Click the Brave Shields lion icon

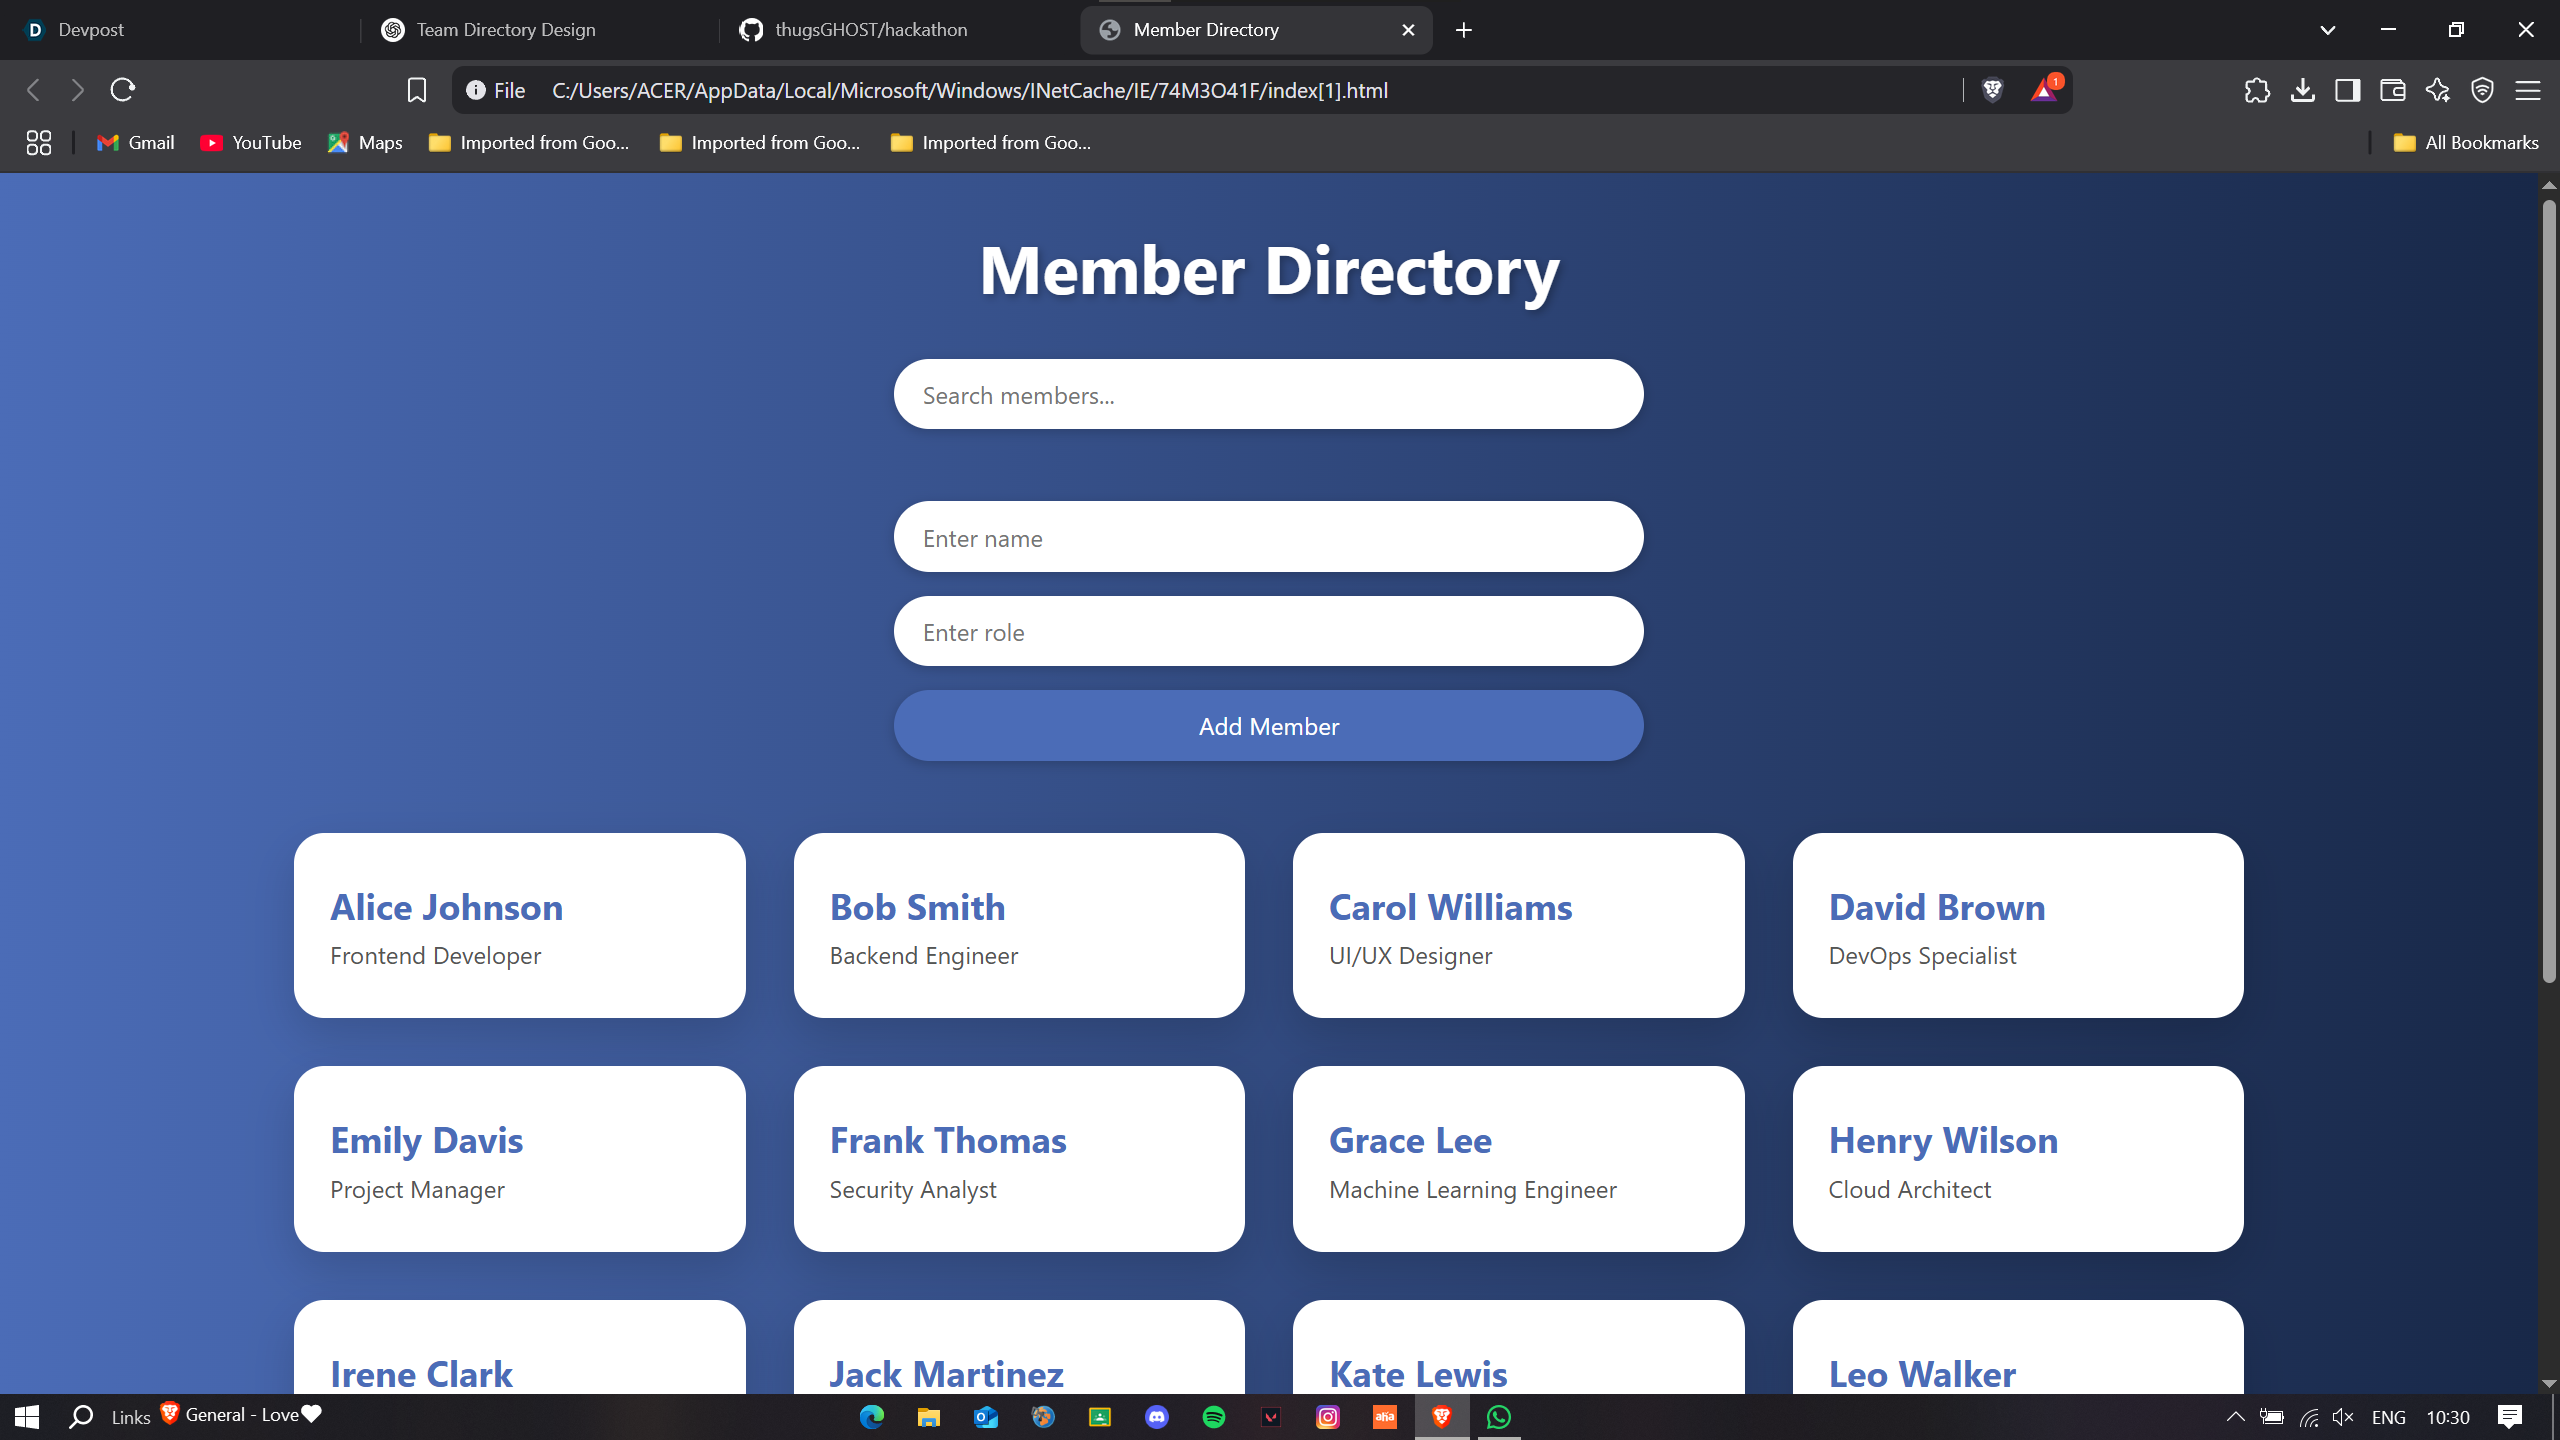click(x=1992, y=90)
